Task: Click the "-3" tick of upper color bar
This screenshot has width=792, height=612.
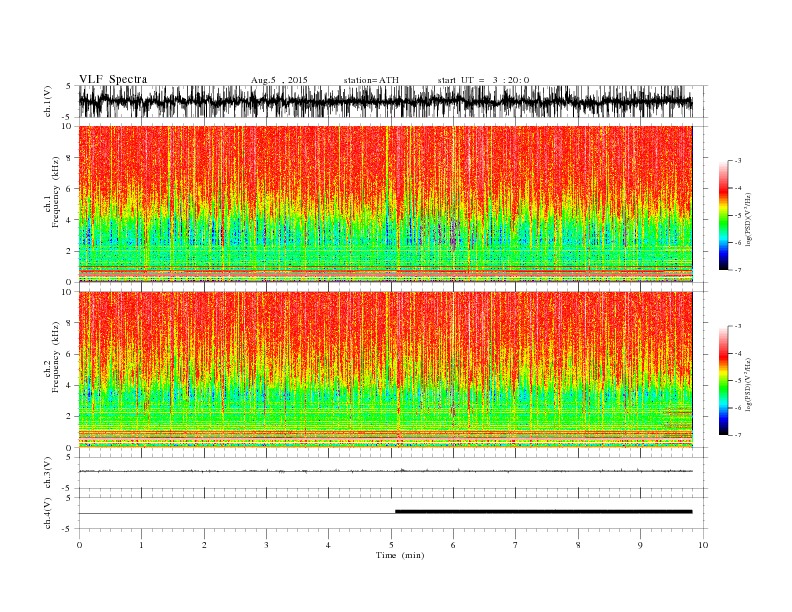Action: coord(738,161)
